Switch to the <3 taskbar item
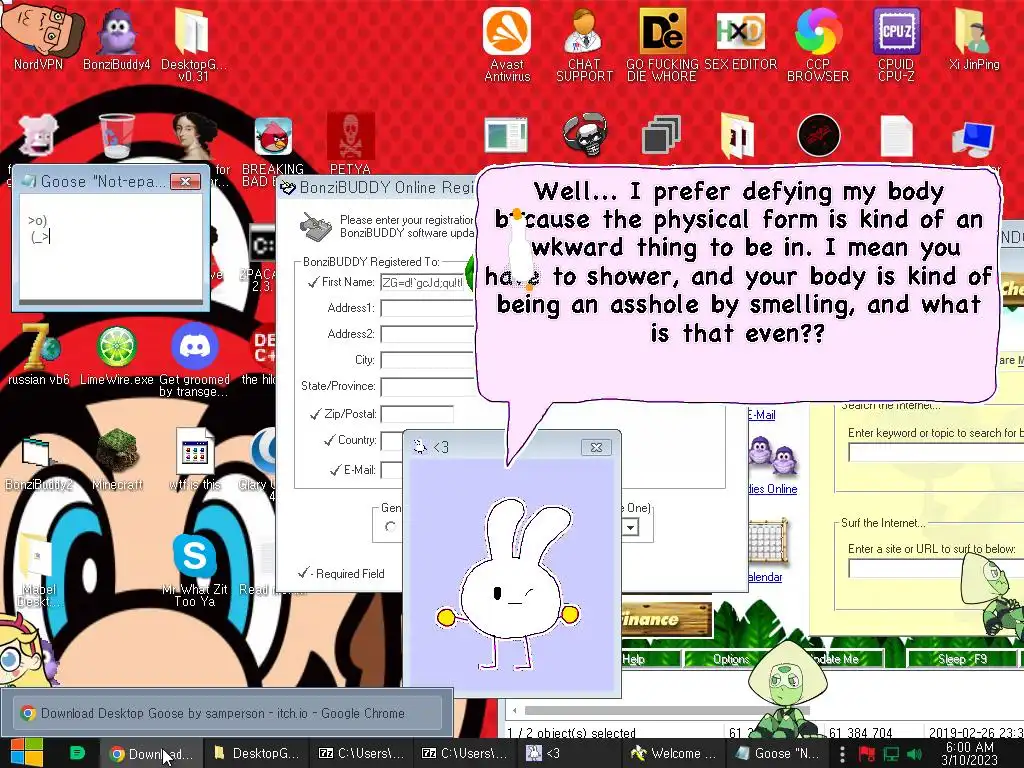Image resolution: width=1024 pixels, height=768 pixels. tap(567, 754)
